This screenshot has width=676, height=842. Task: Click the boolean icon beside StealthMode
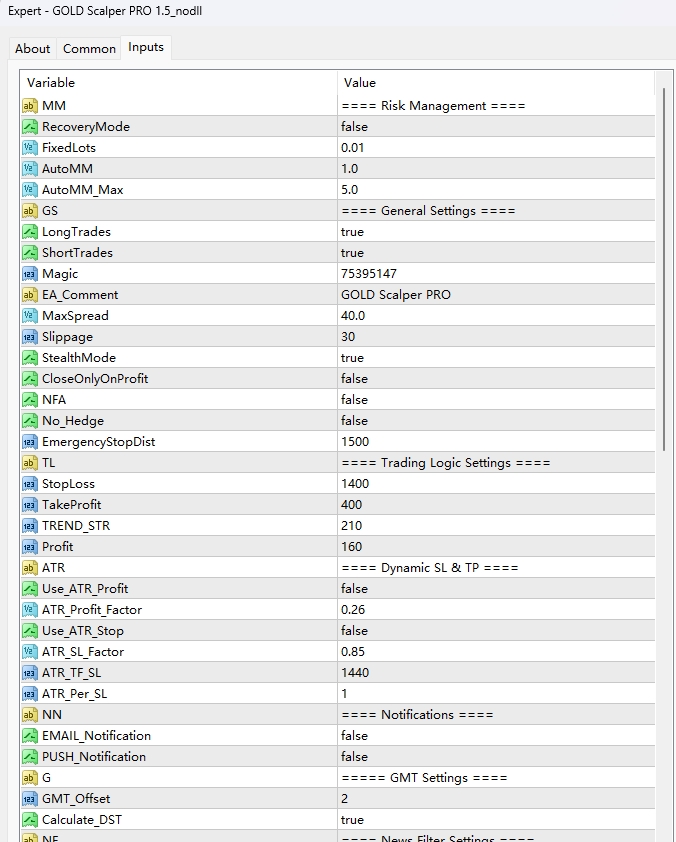pos(30,358)
